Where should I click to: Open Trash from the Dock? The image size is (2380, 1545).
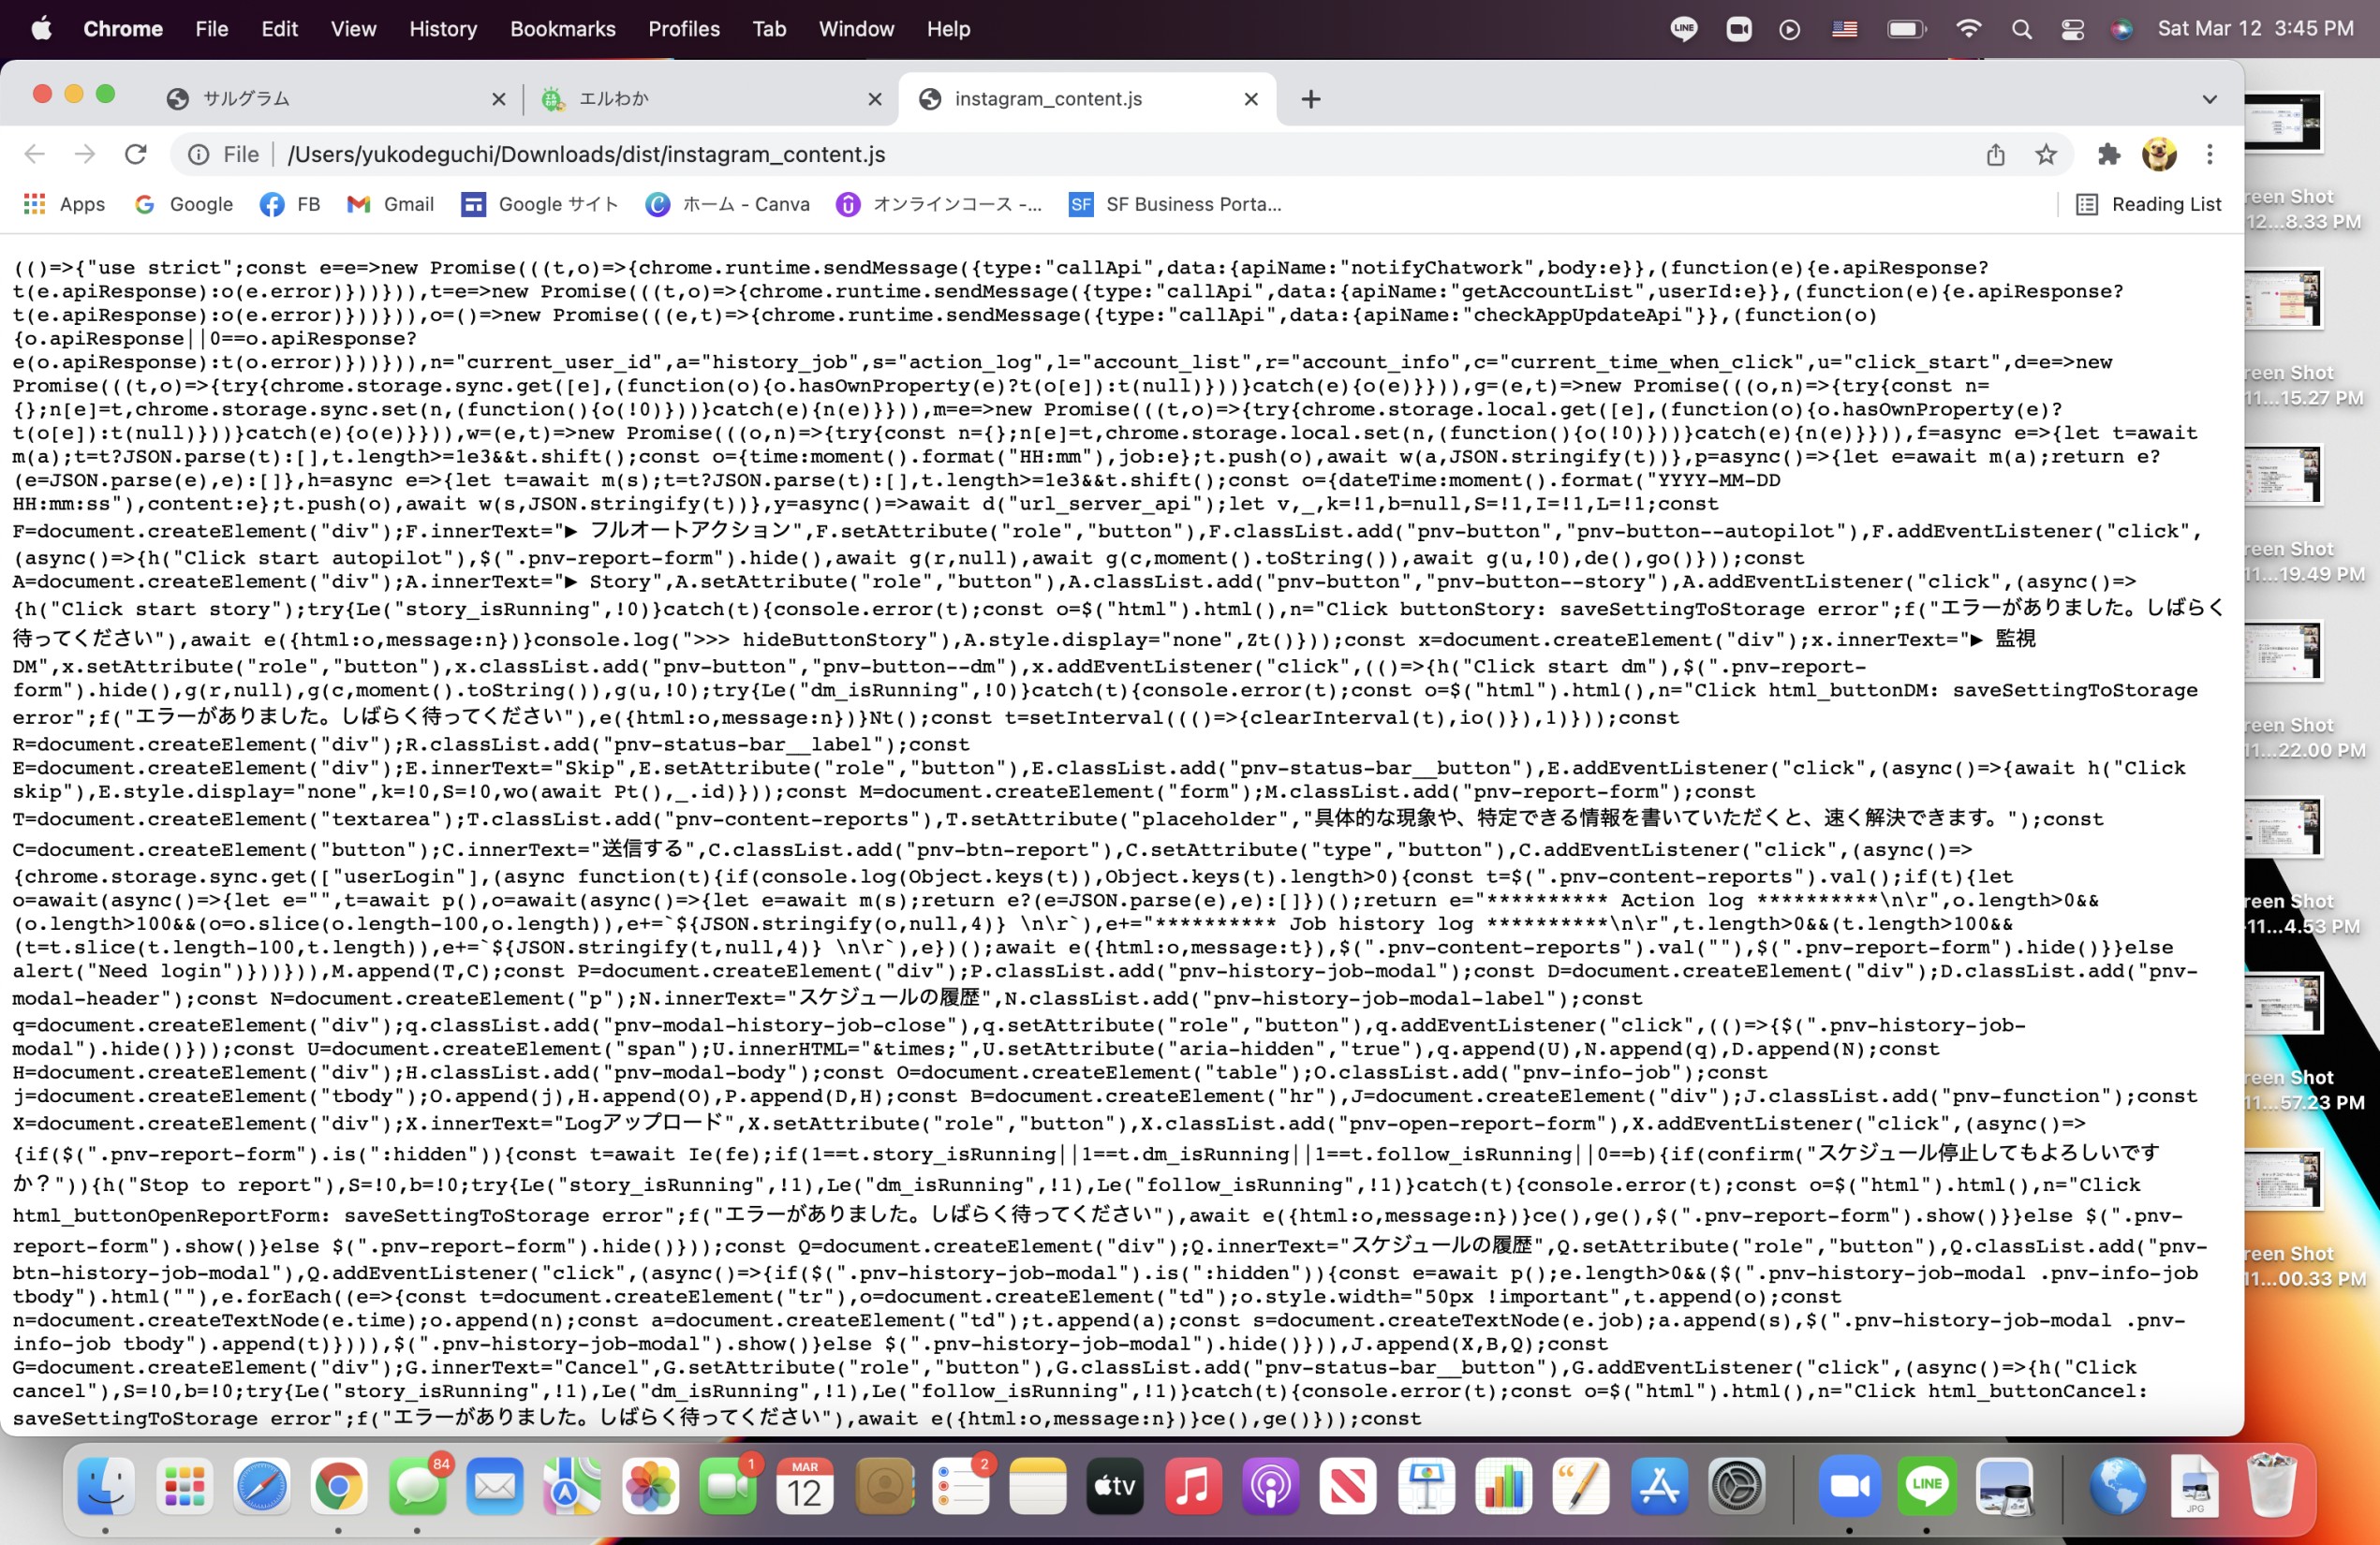[x=2272, y=1486]
